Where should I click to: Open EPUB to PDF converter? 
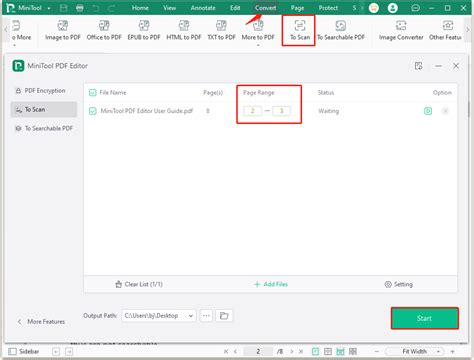144,30
